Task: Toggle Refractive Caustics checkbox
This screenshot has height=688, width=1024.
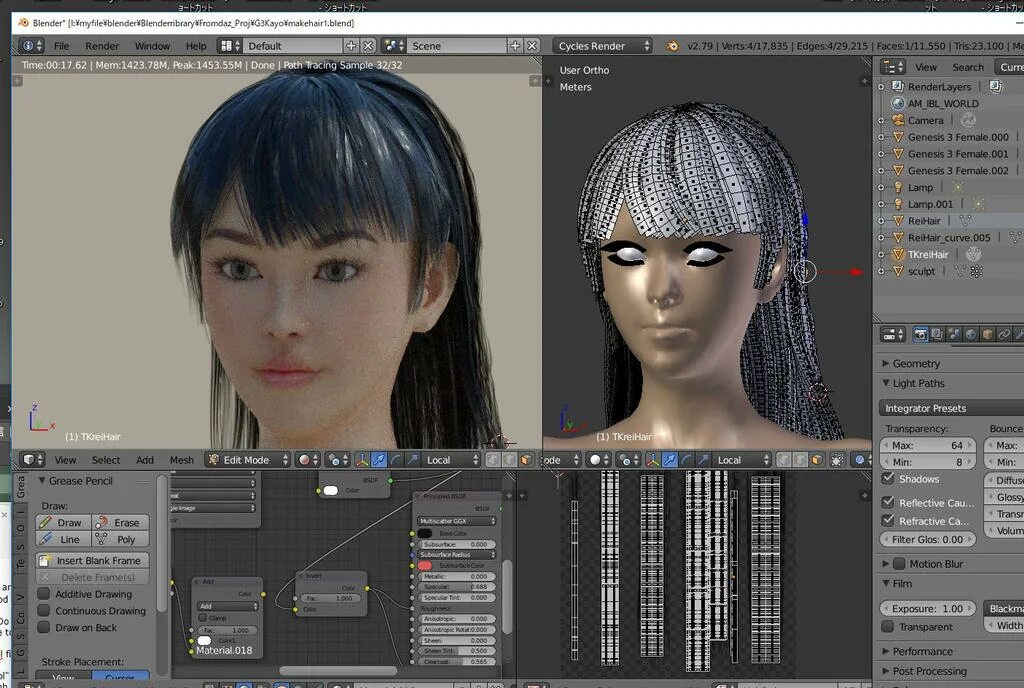Action: 888,521
